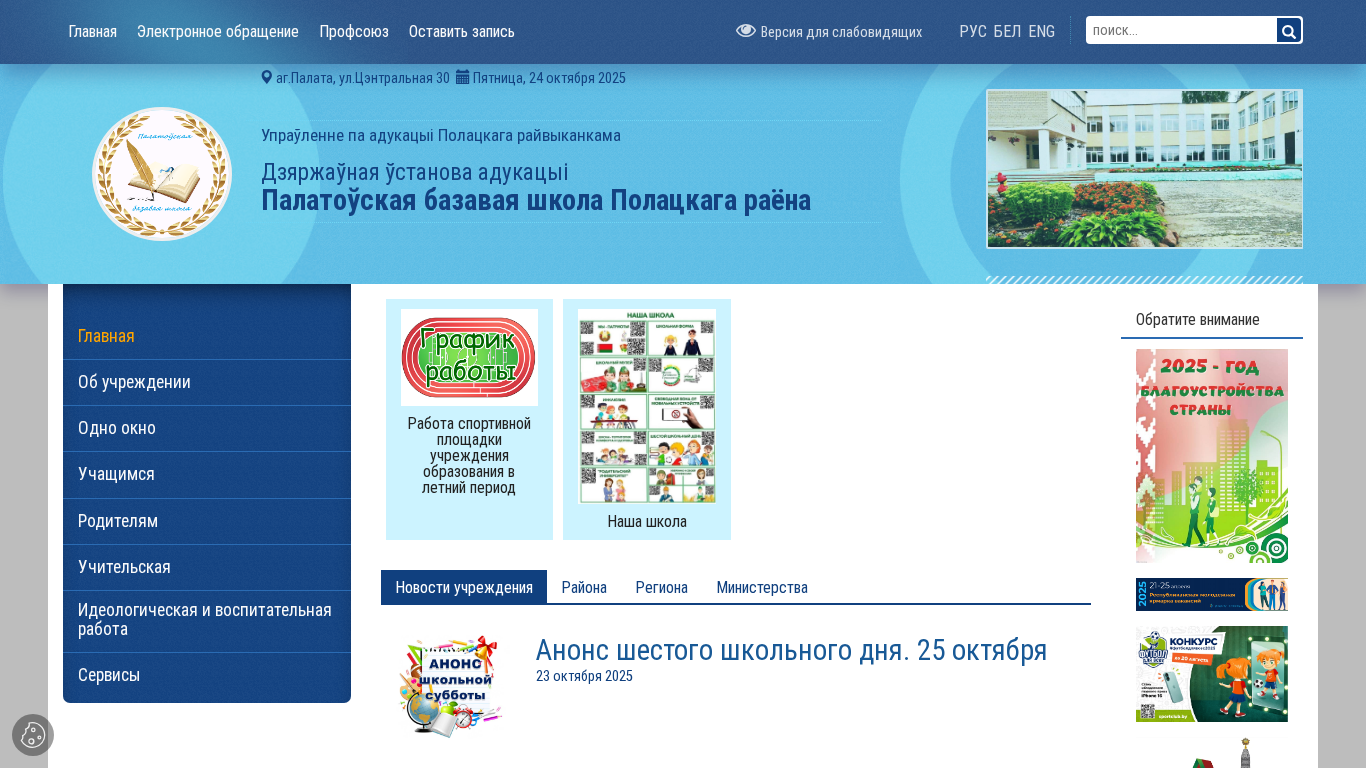Open Главная in the top navigation
The width and height of the screenshot is (1366, 768).
[x=93, y=31]
